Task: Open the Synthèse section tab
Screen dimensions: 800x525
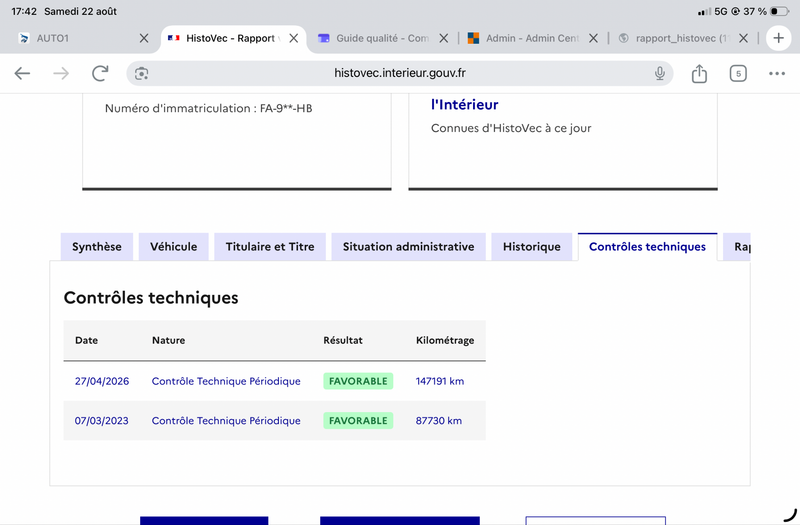Action: pyautogui.click(x=97, y=247)
